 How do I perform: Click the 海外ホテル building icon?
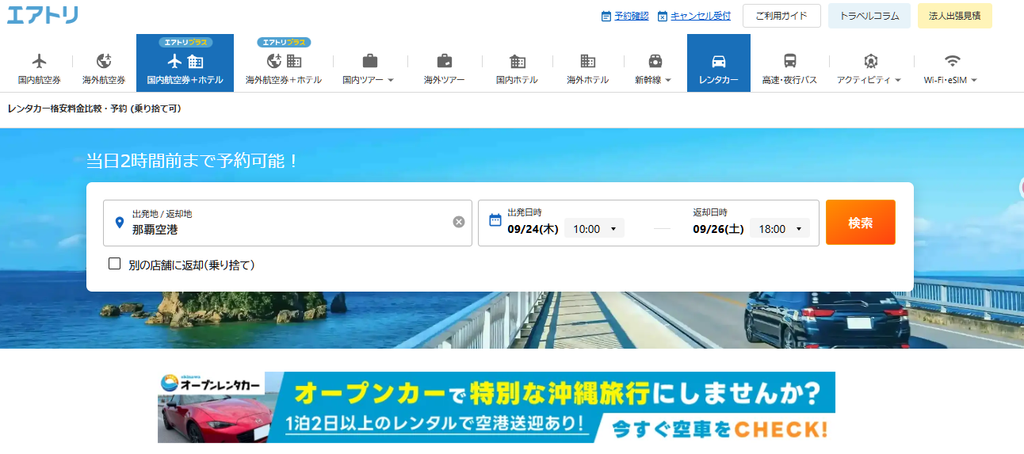588,61
